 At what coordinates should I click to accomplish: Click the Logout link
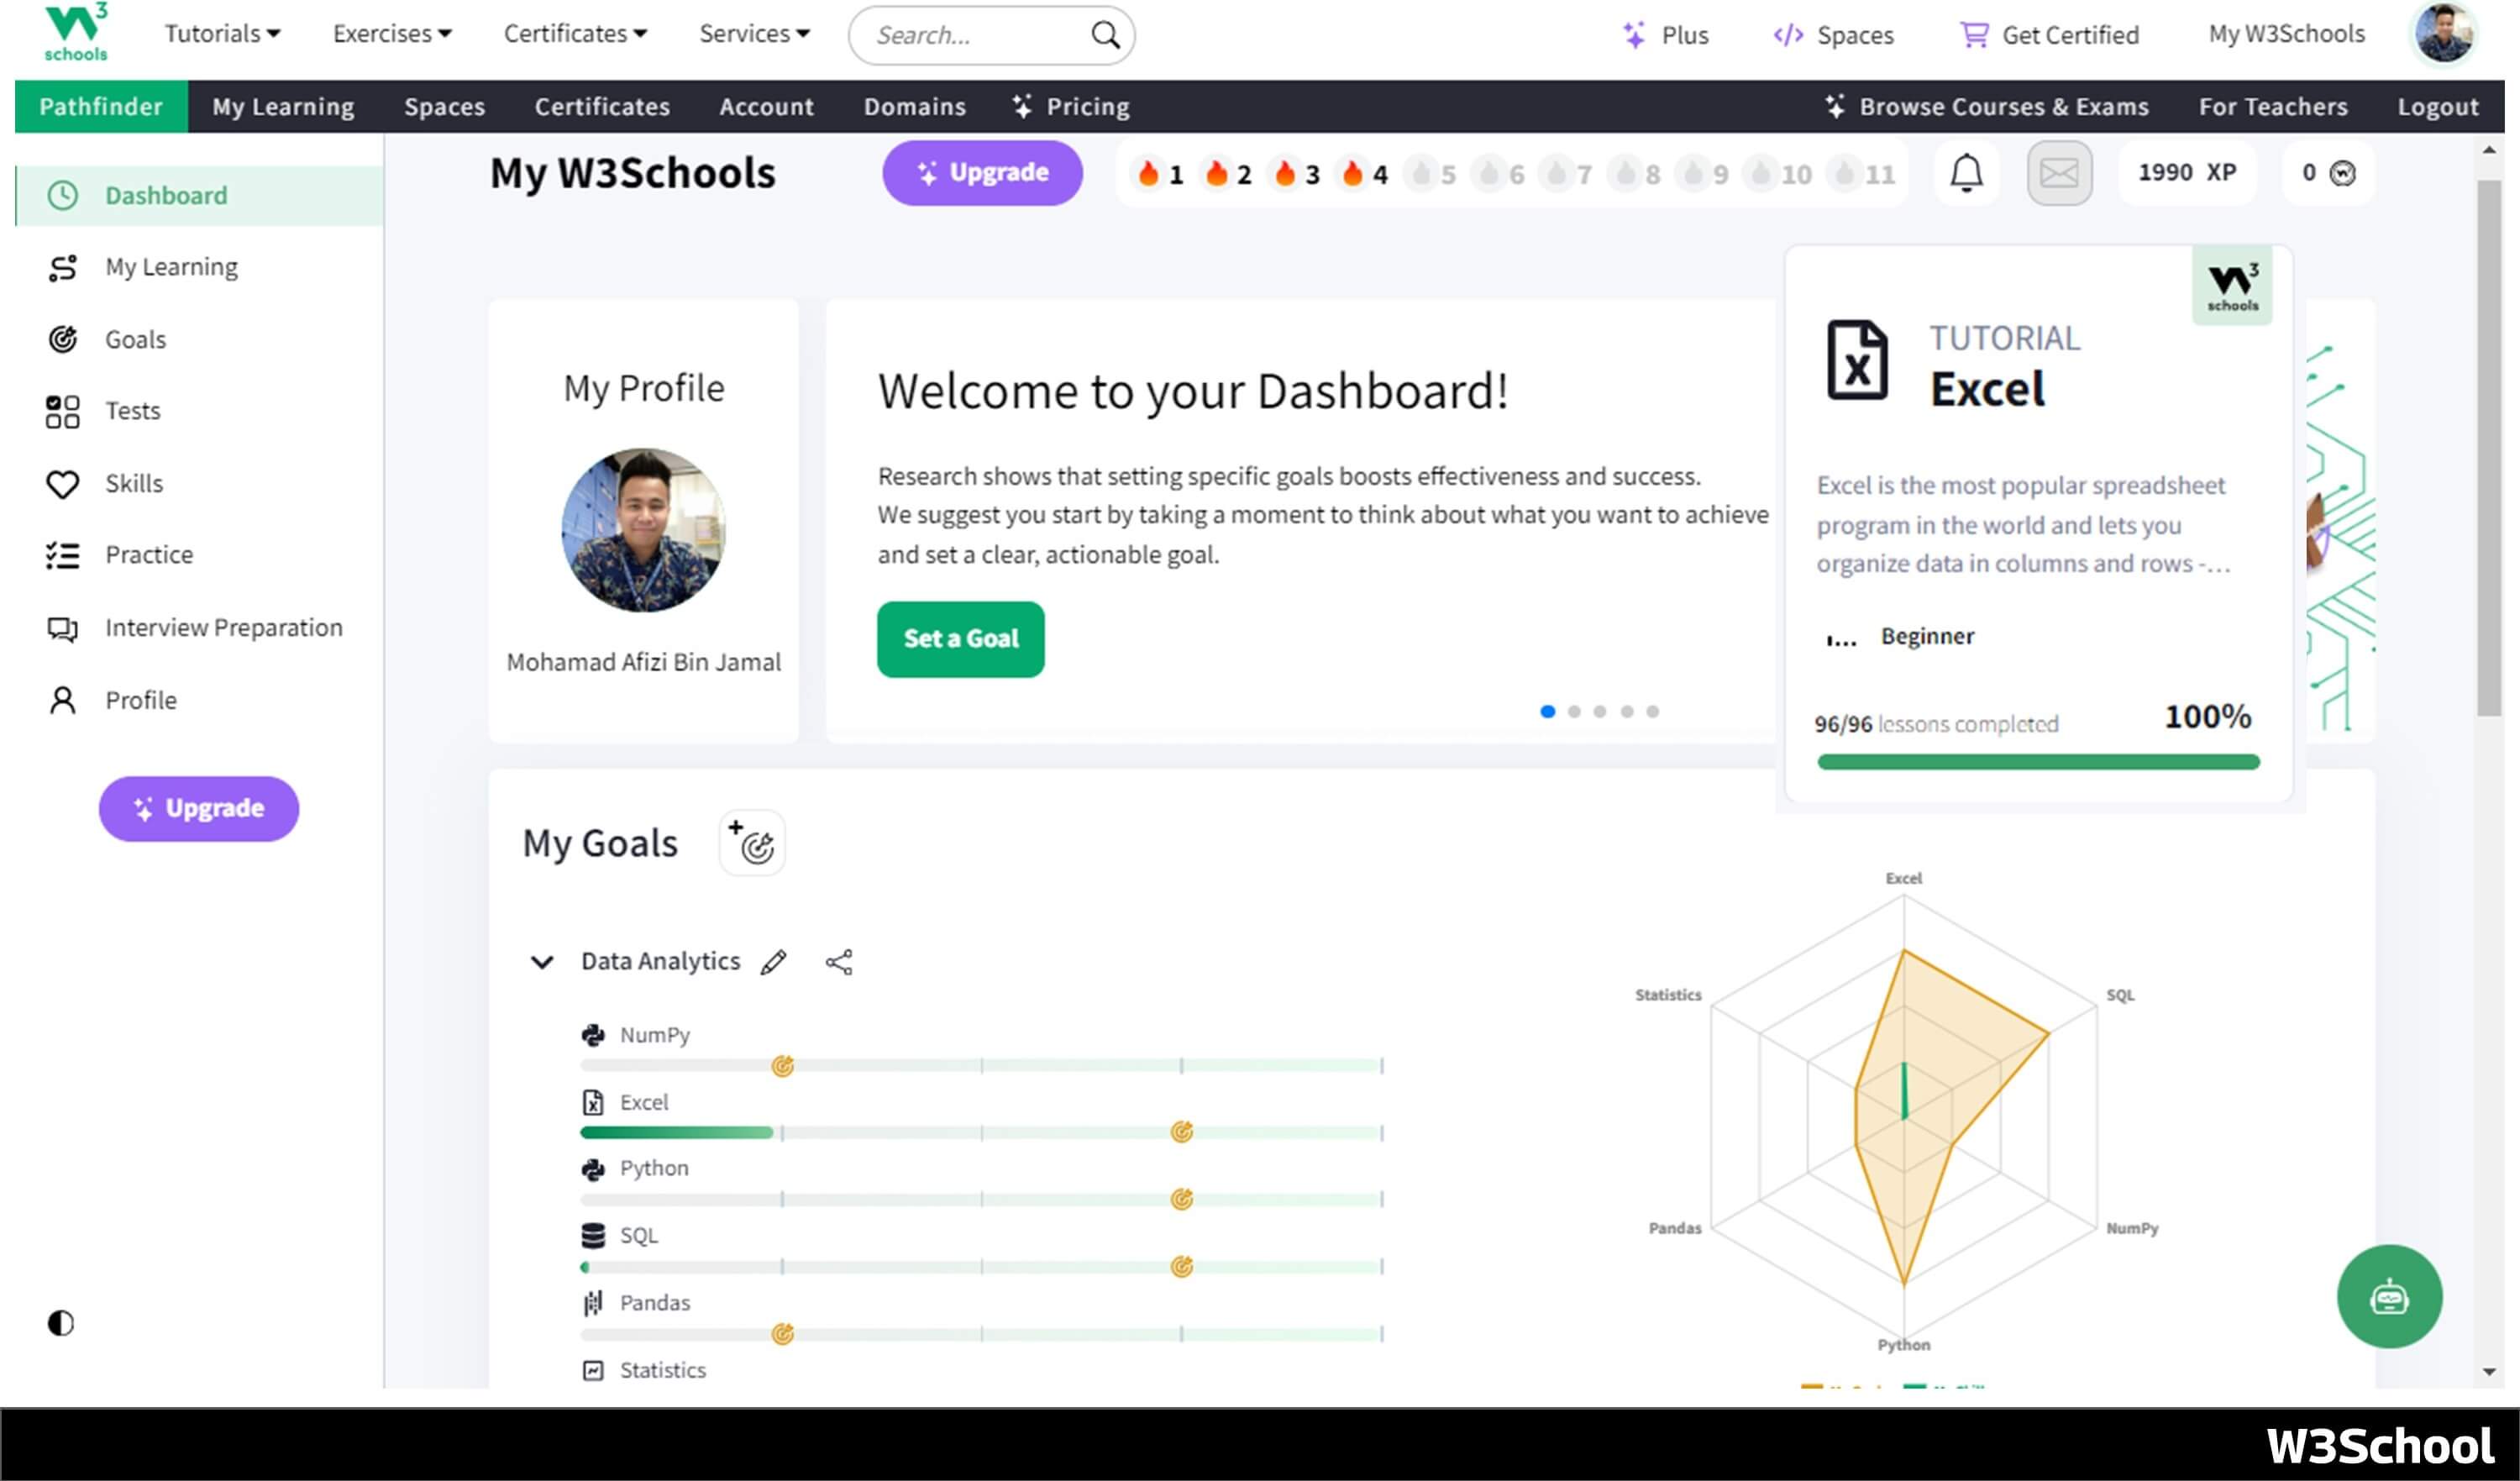[x=2437, y=106]
